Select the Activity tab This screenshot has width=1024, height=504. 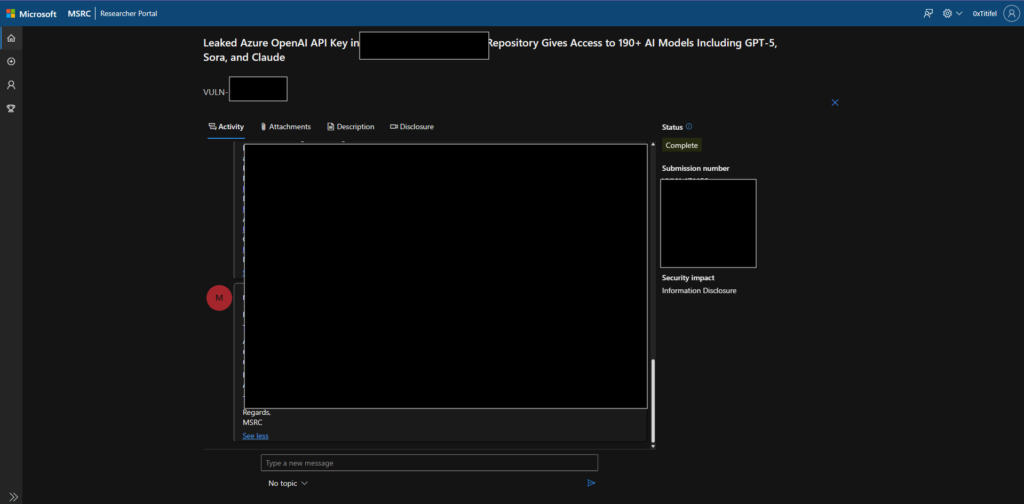click(226, 127)
